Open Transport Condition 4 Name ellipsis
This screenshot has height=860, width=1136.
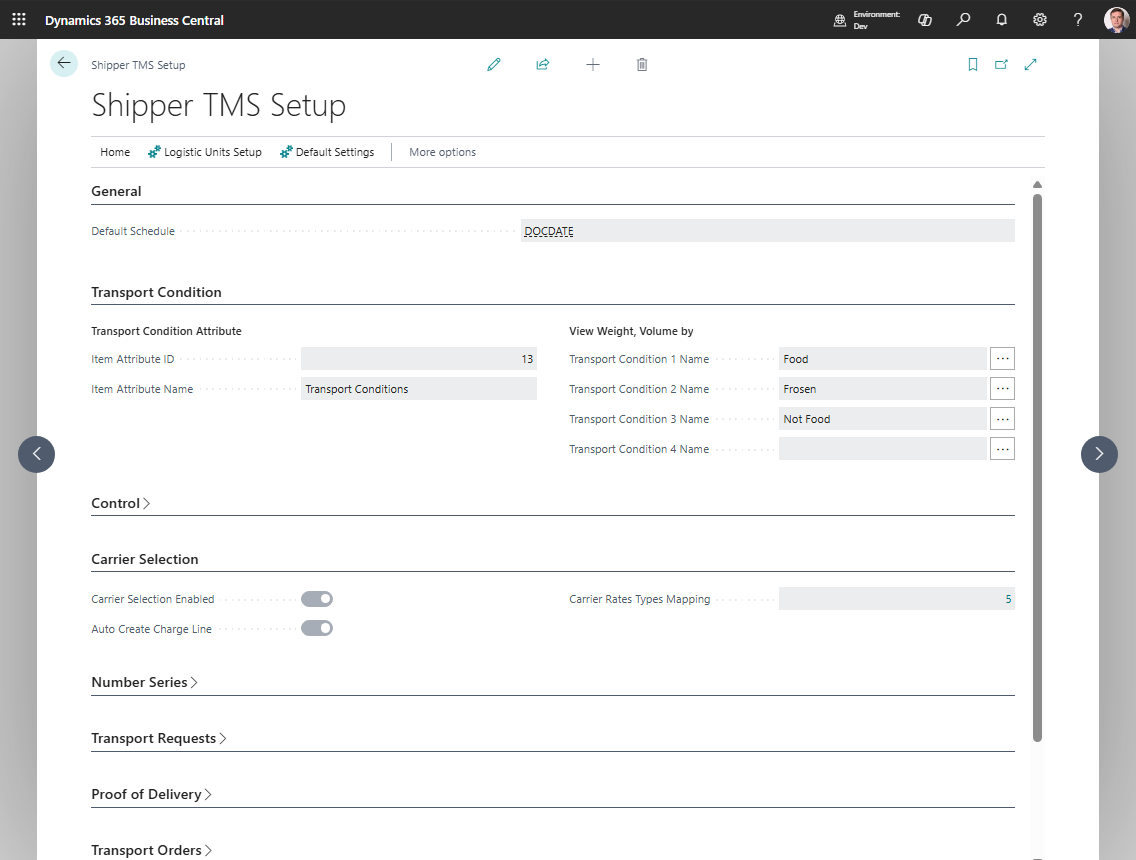[x=1002, y=448]
